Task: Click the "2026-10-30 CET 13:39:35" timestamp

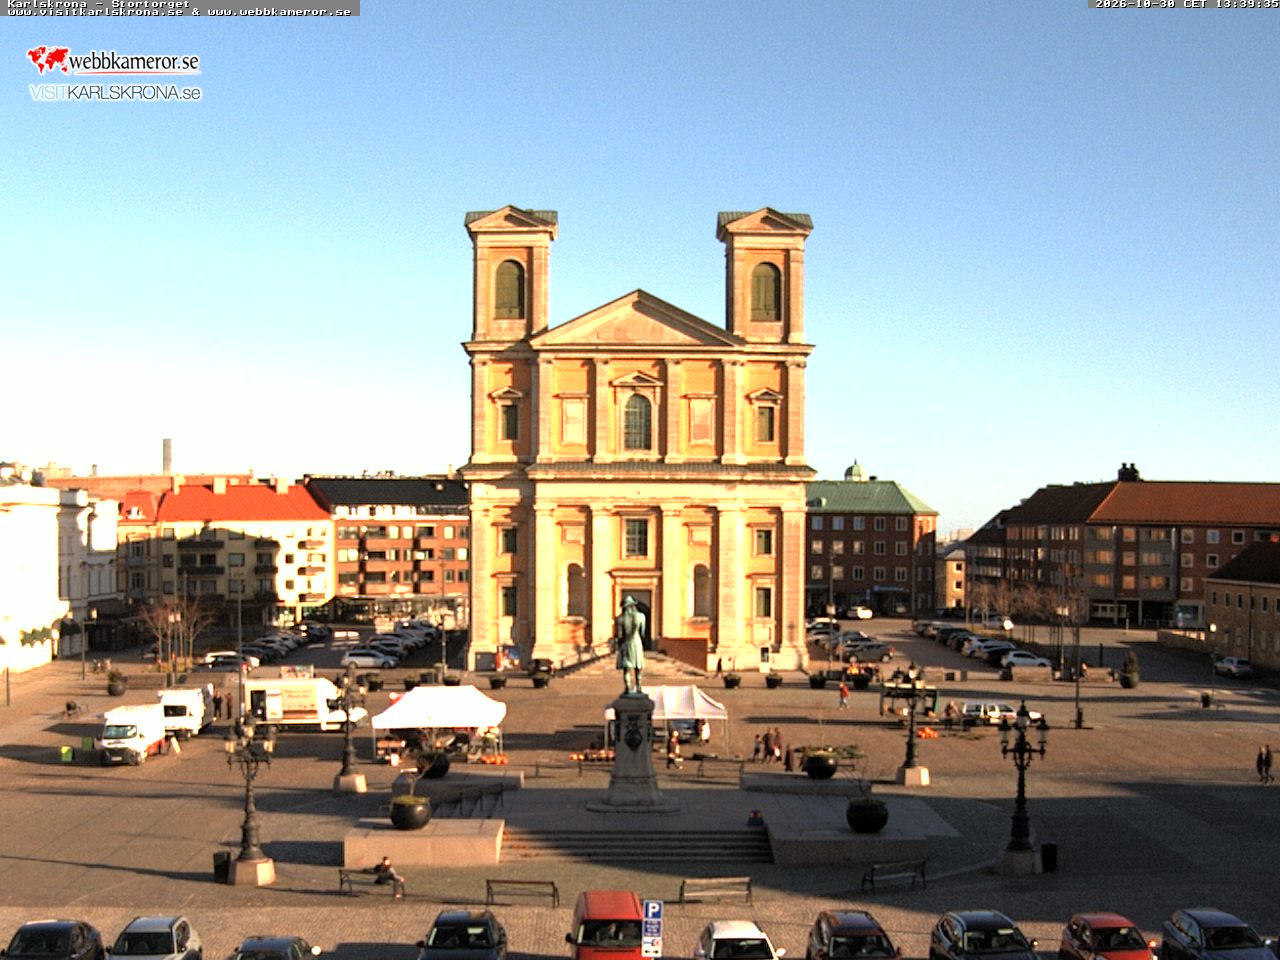Action: tap(1186, 4)
